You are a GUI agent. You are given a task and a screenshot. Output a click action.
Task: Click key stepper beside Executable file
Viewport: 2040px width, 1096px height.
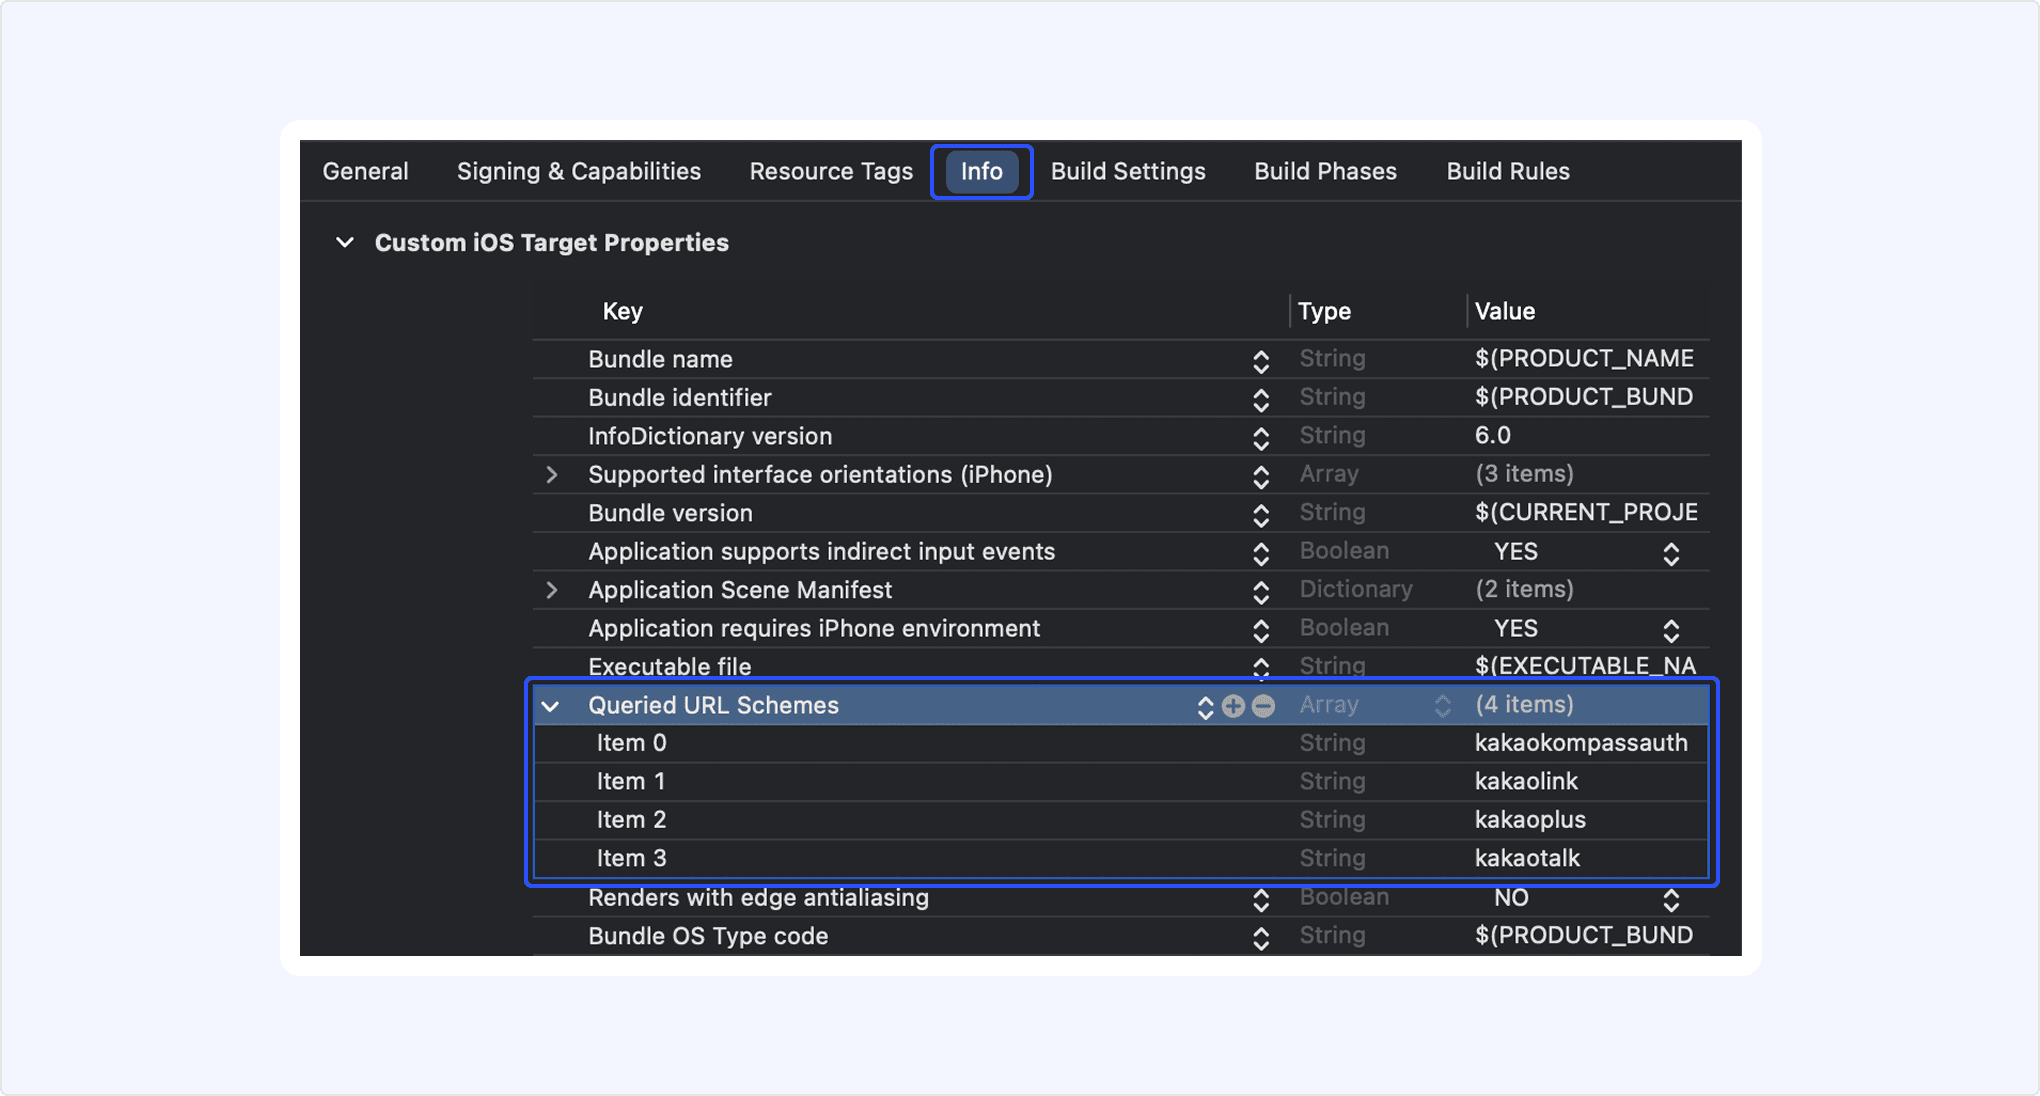(1261, 667)
